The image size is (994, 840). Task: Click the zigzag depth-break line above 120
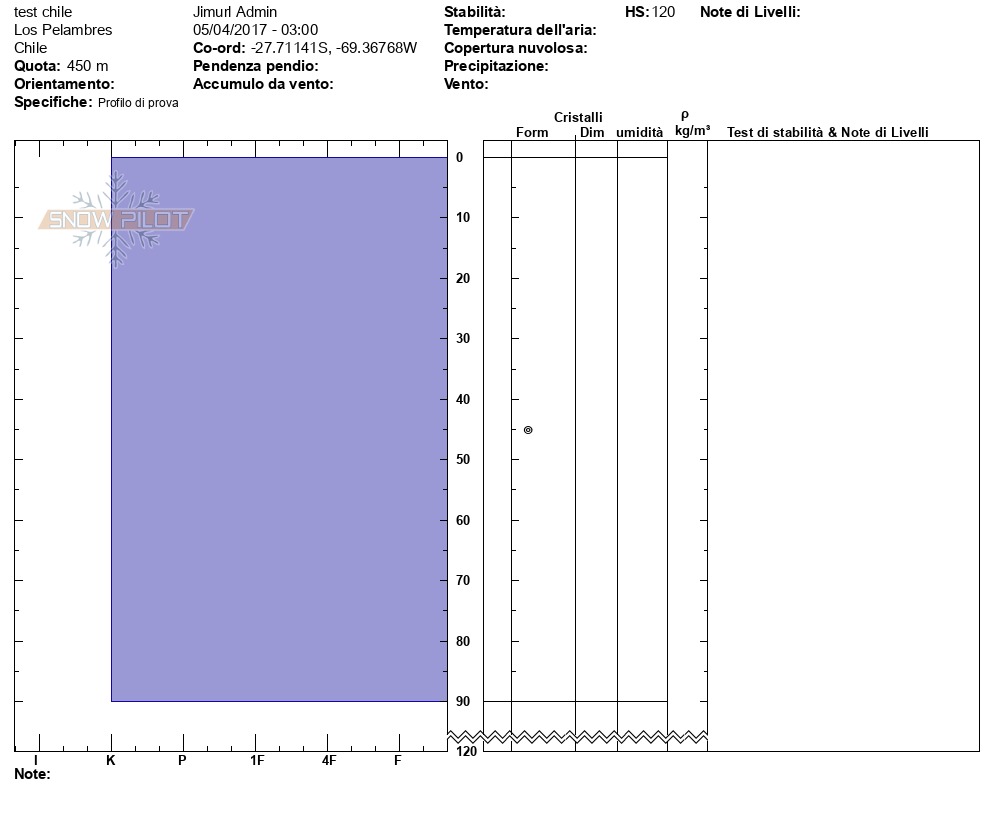pos(595,737)
